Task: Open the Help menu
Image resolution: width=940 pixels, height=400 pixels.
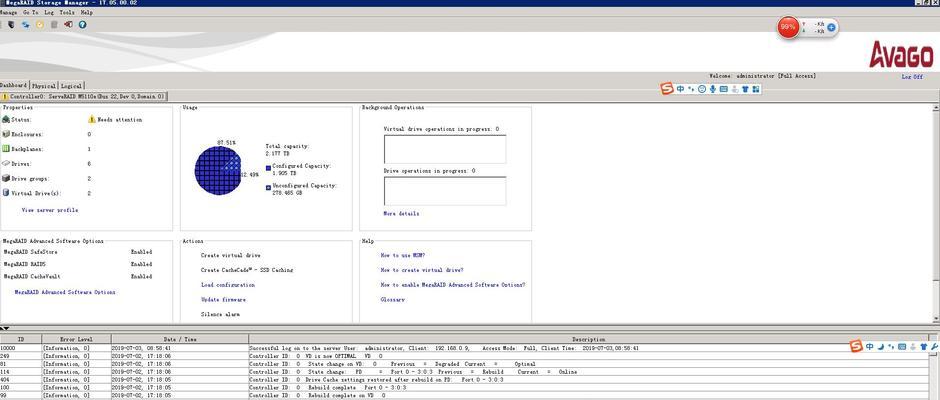Action: pyautogui.click(x=86, y=12)
